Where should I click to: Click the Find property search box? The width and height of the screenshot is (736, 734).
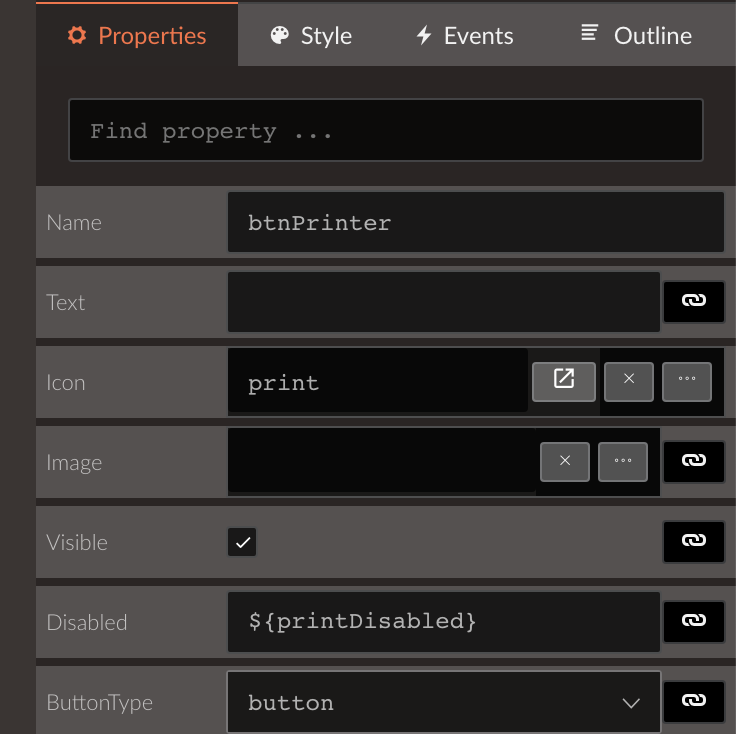pos(385,130)
